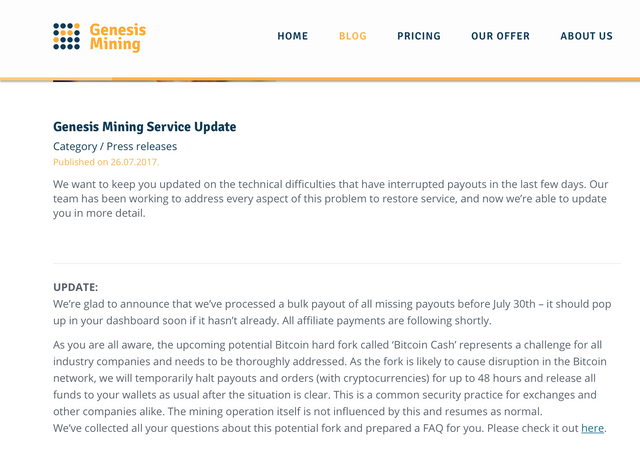Click the intro paragraph about technical difficulties
Screen dimensions: 640x451
pos(330,198)
